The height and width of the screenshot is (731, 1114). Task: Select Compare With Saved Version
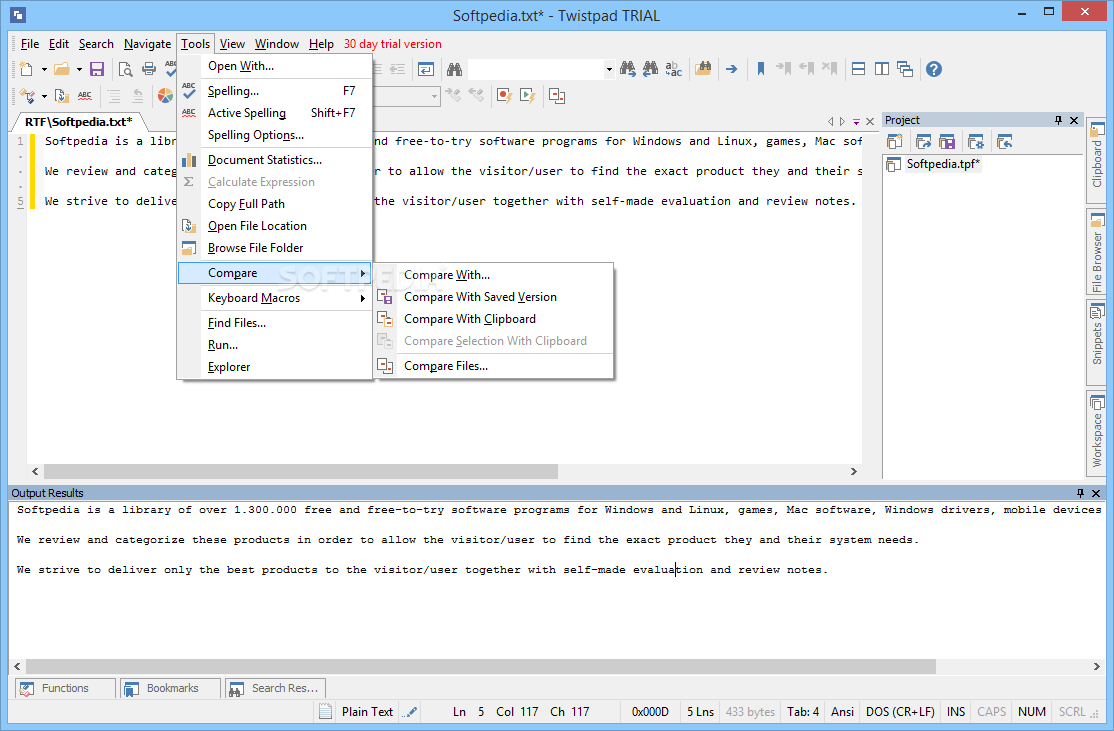494,297
